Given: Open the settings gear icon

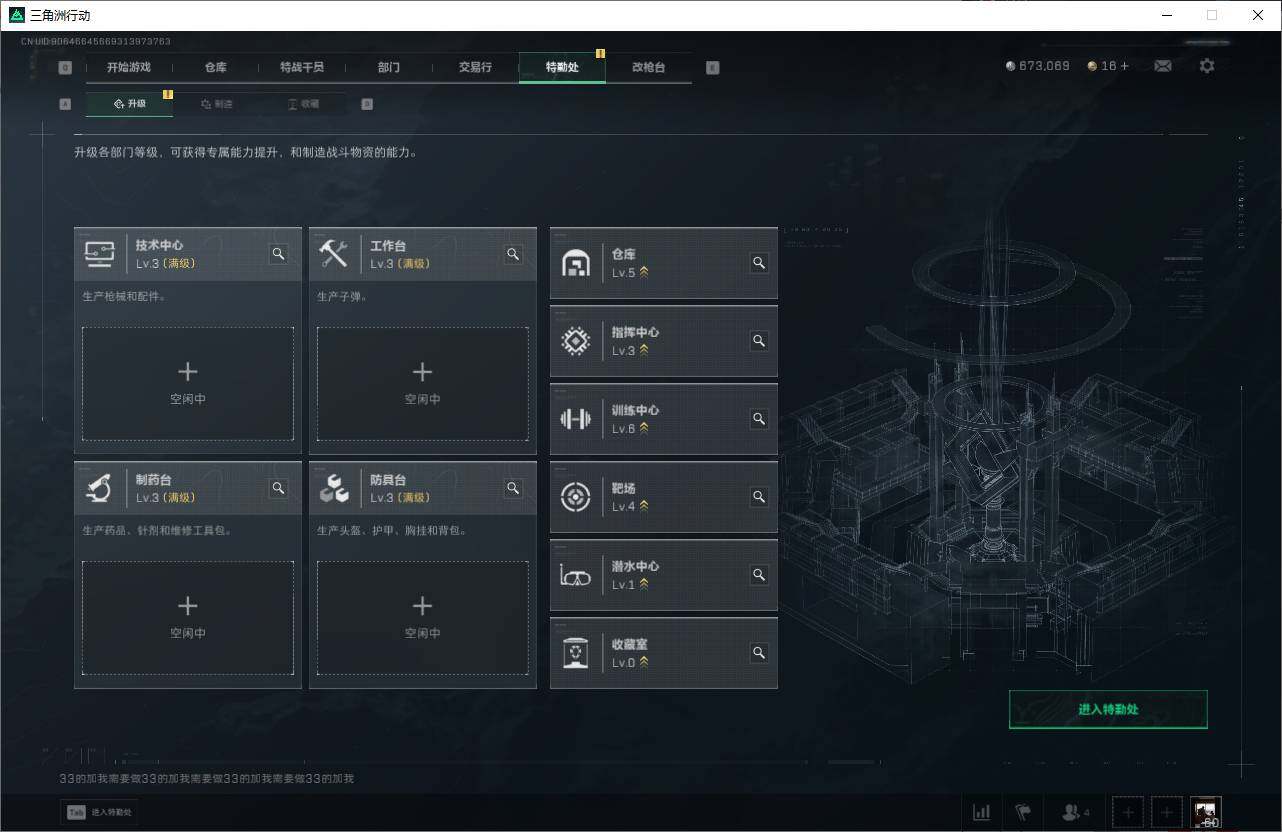Looking at the screenshot, I should tap(1207, 65).
